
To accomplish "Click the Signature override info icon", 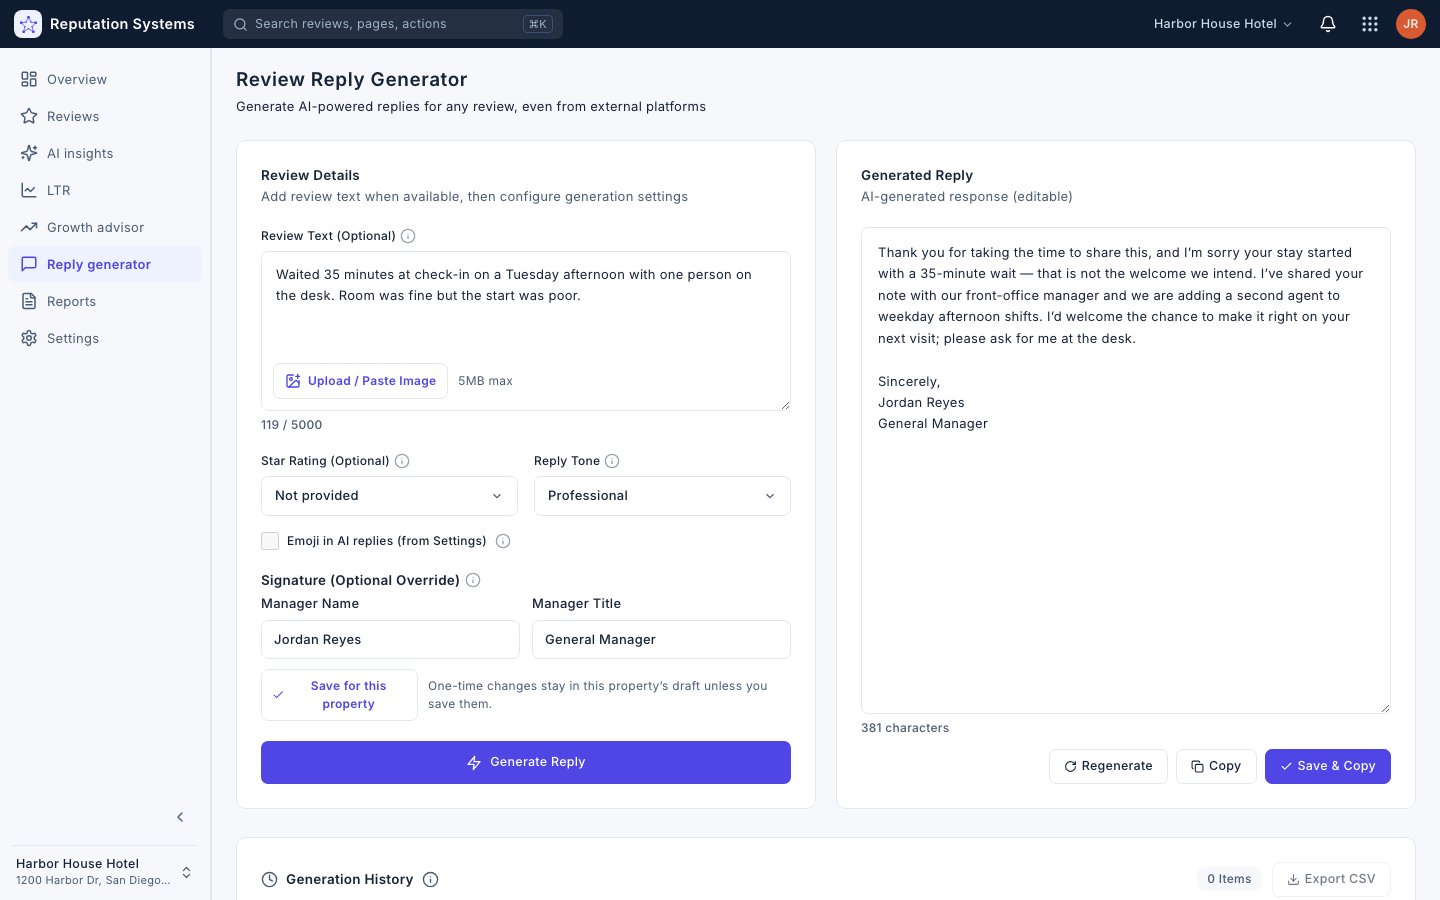I will (473, 580).
